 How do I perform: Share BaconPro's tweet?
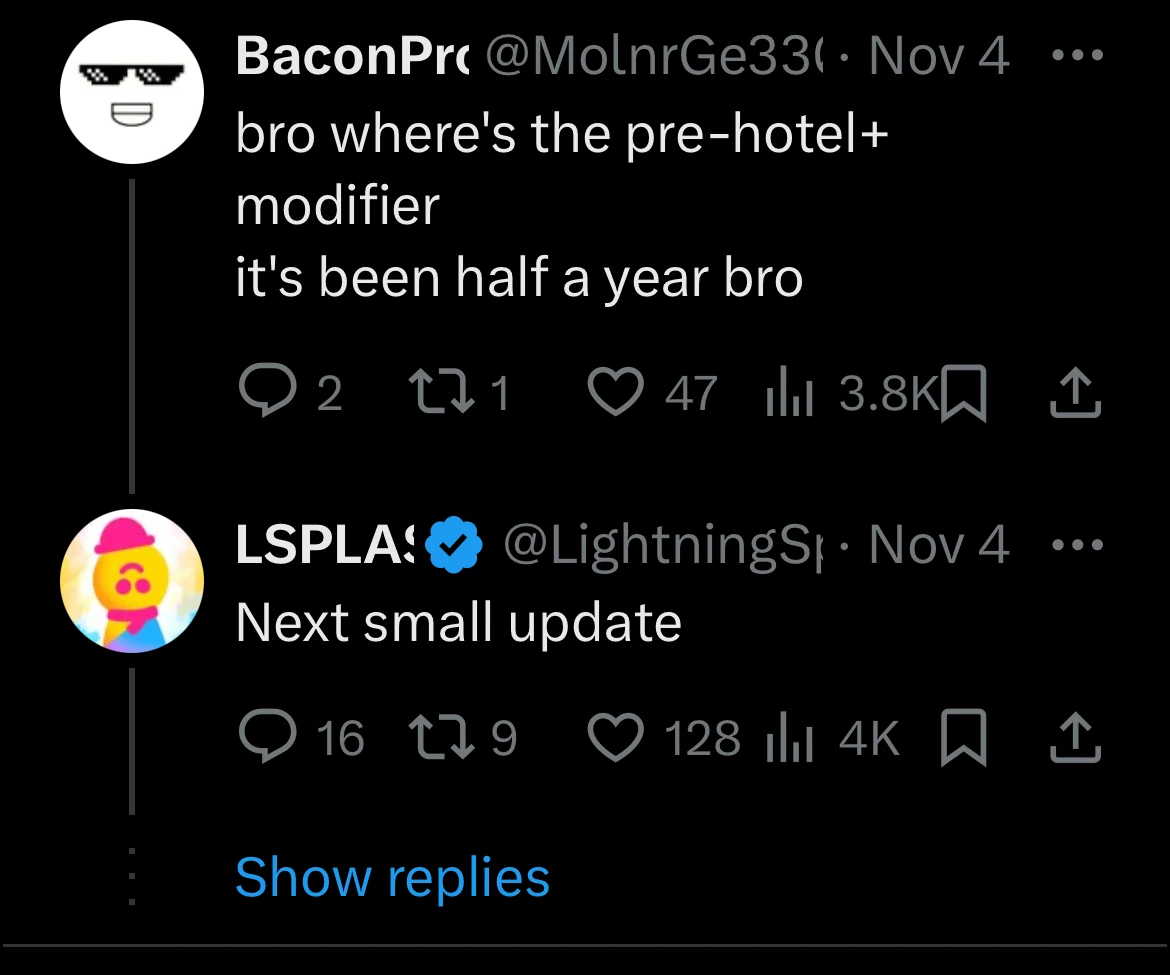point(1076,392)
